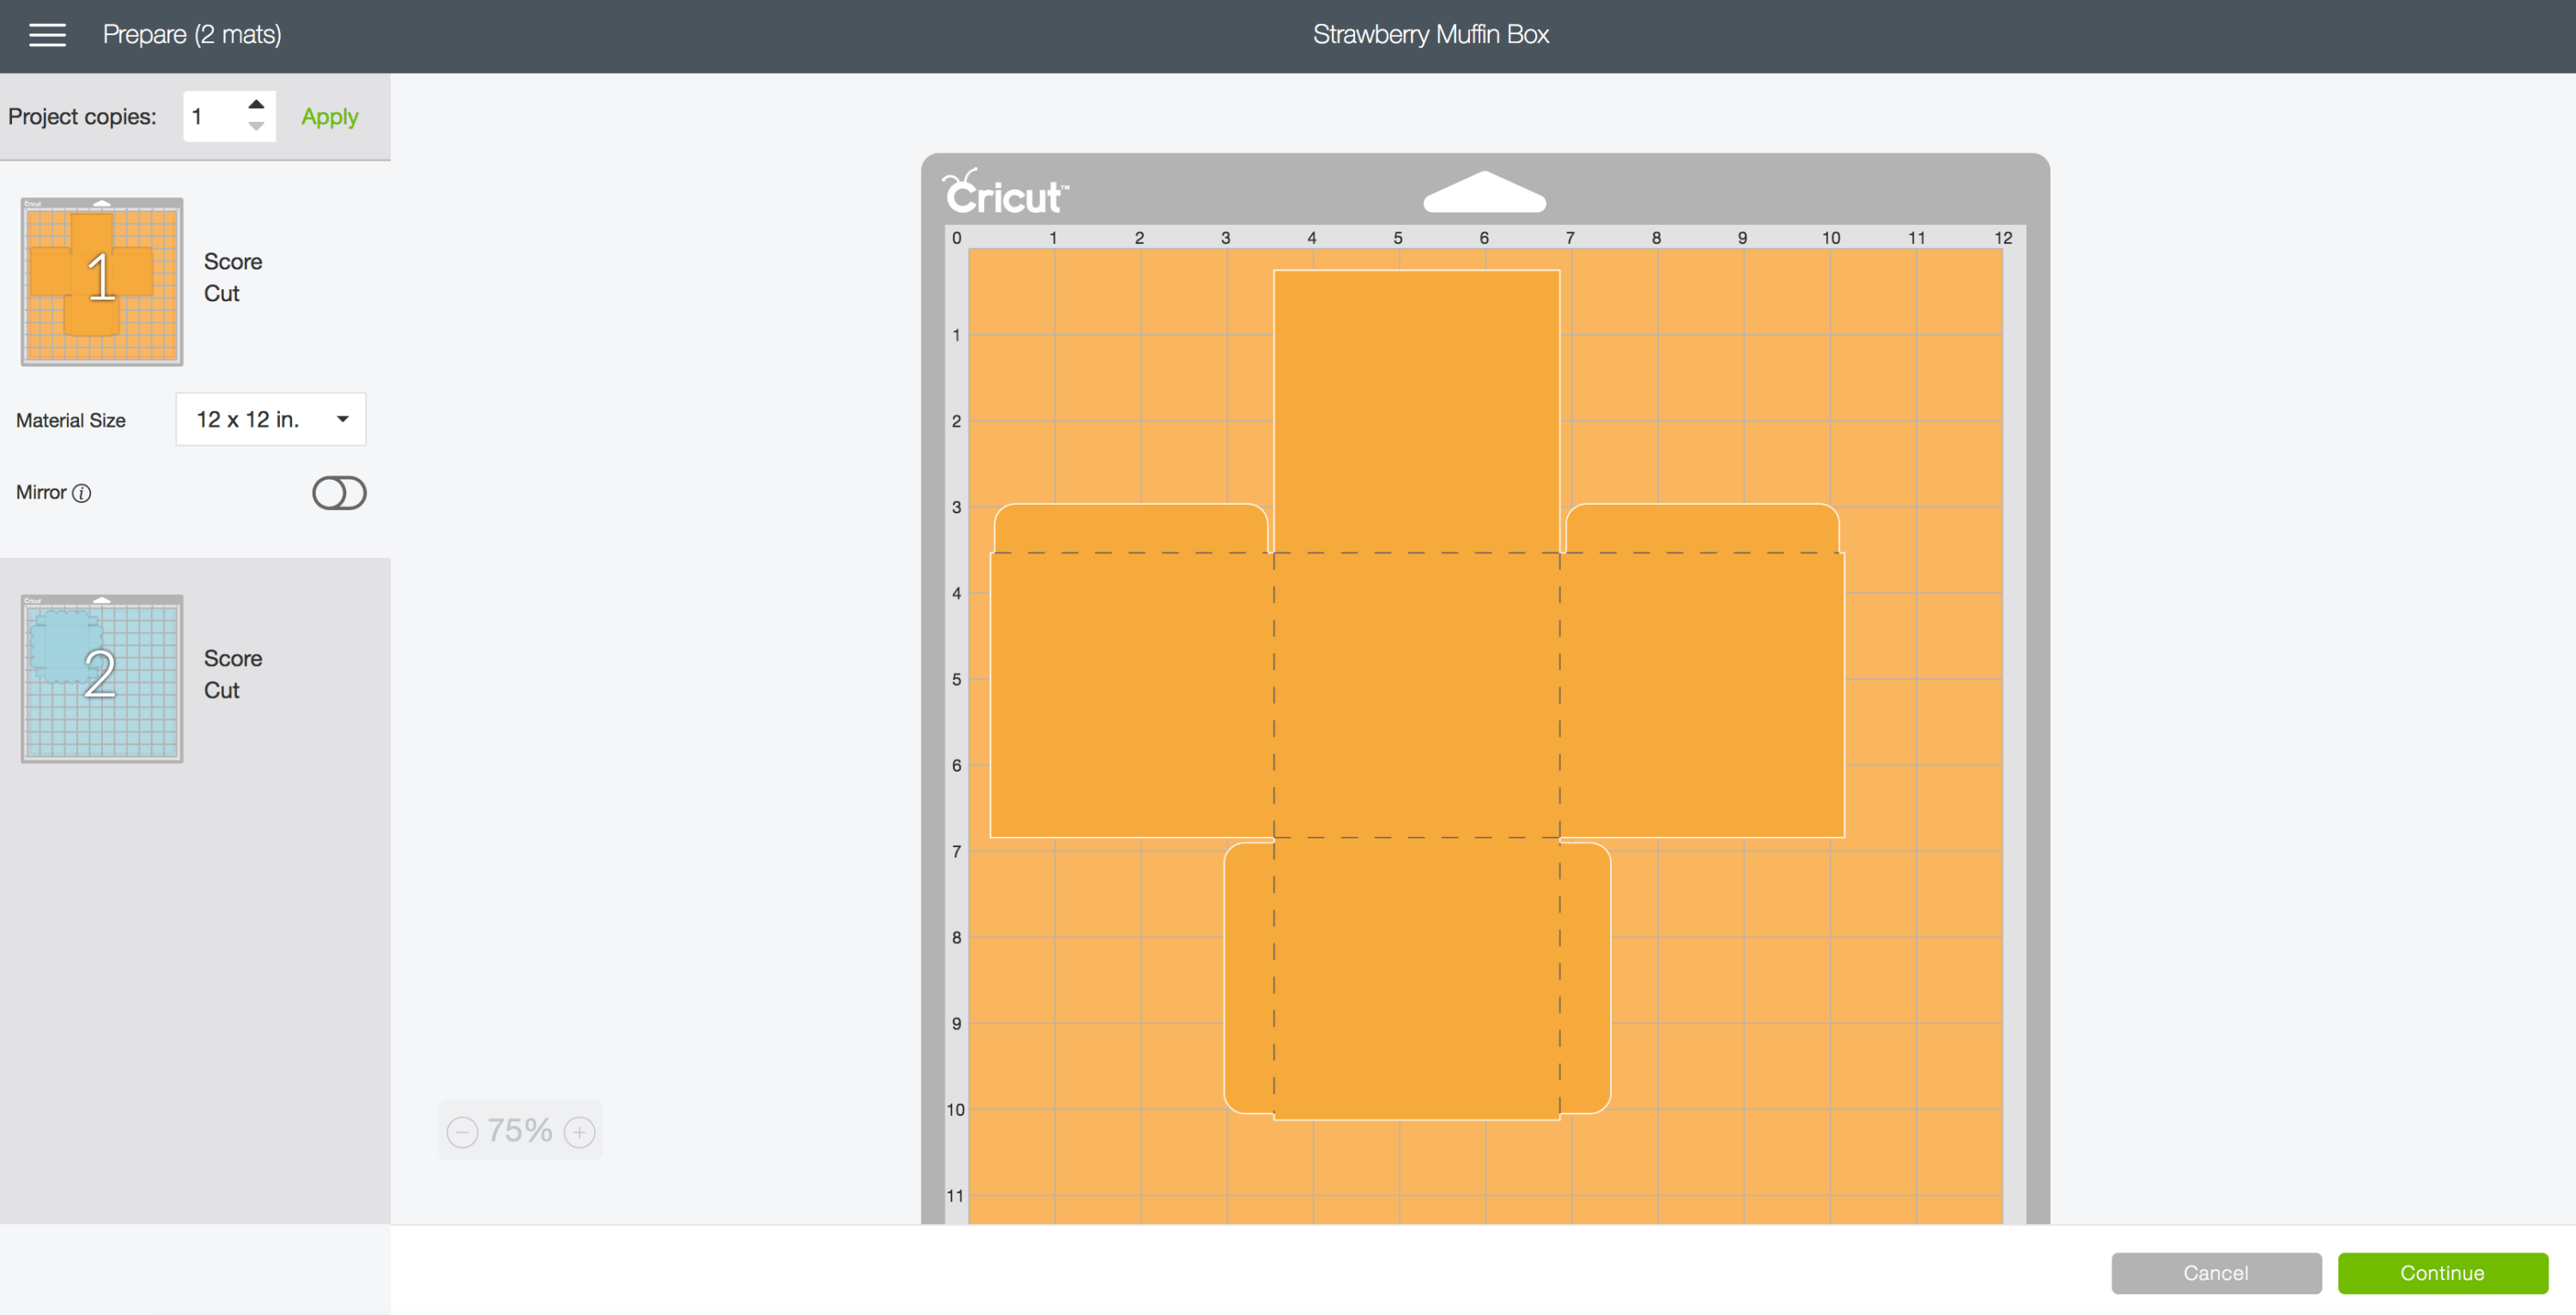Image resolution: width=2576 pixels, height=1315 pixels.
Task: Increase project copies with up arrow
Action: (x=256, y=104)
